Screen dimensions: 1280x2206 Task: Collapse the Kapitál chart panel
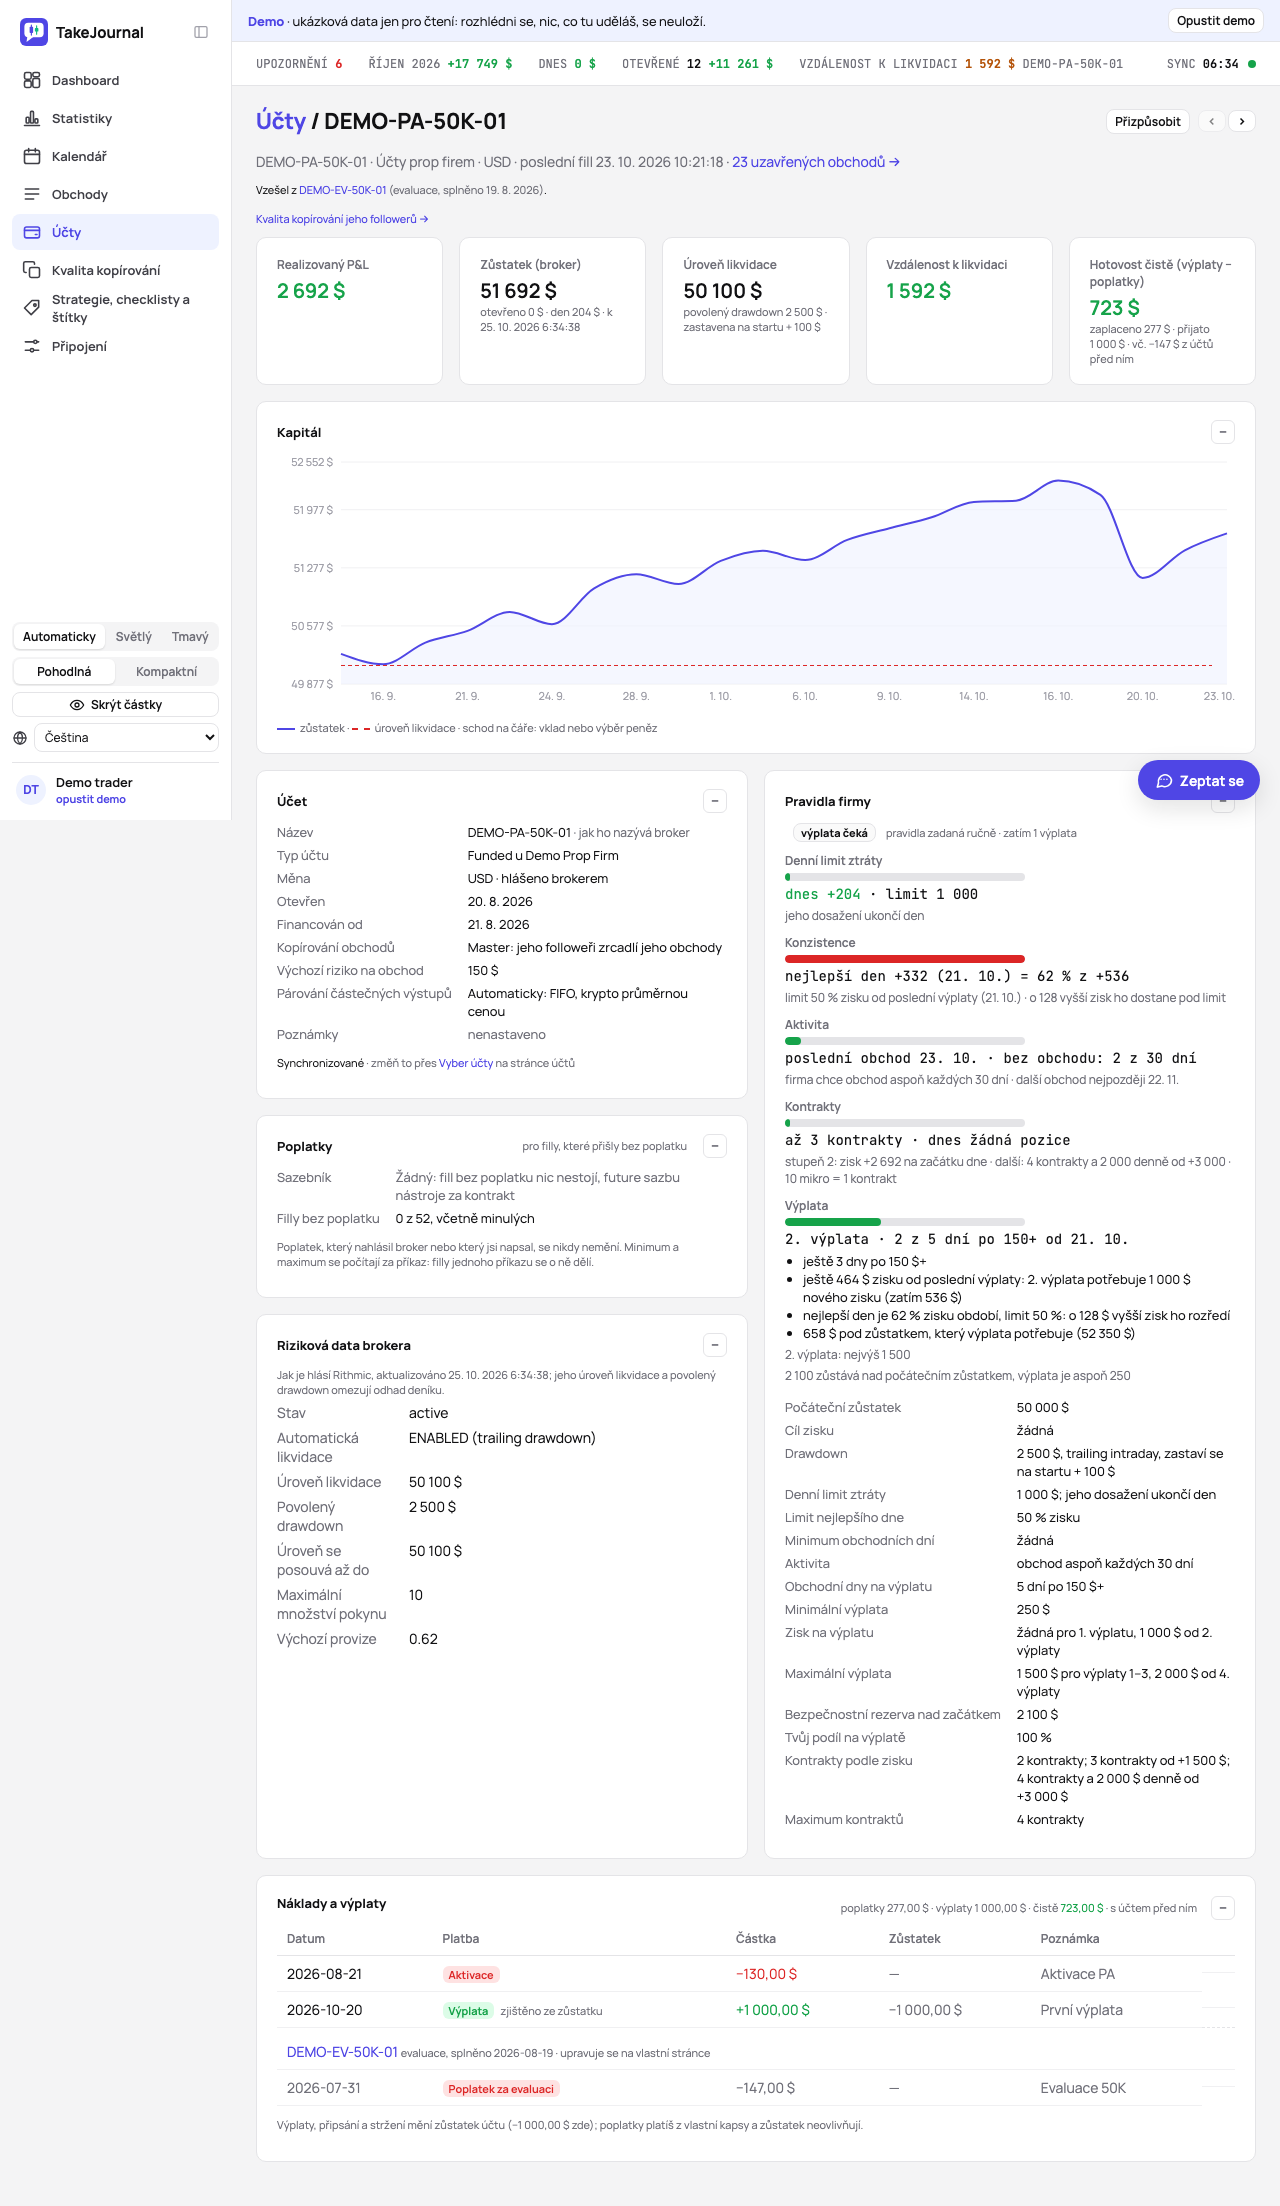pos(1223,432)
